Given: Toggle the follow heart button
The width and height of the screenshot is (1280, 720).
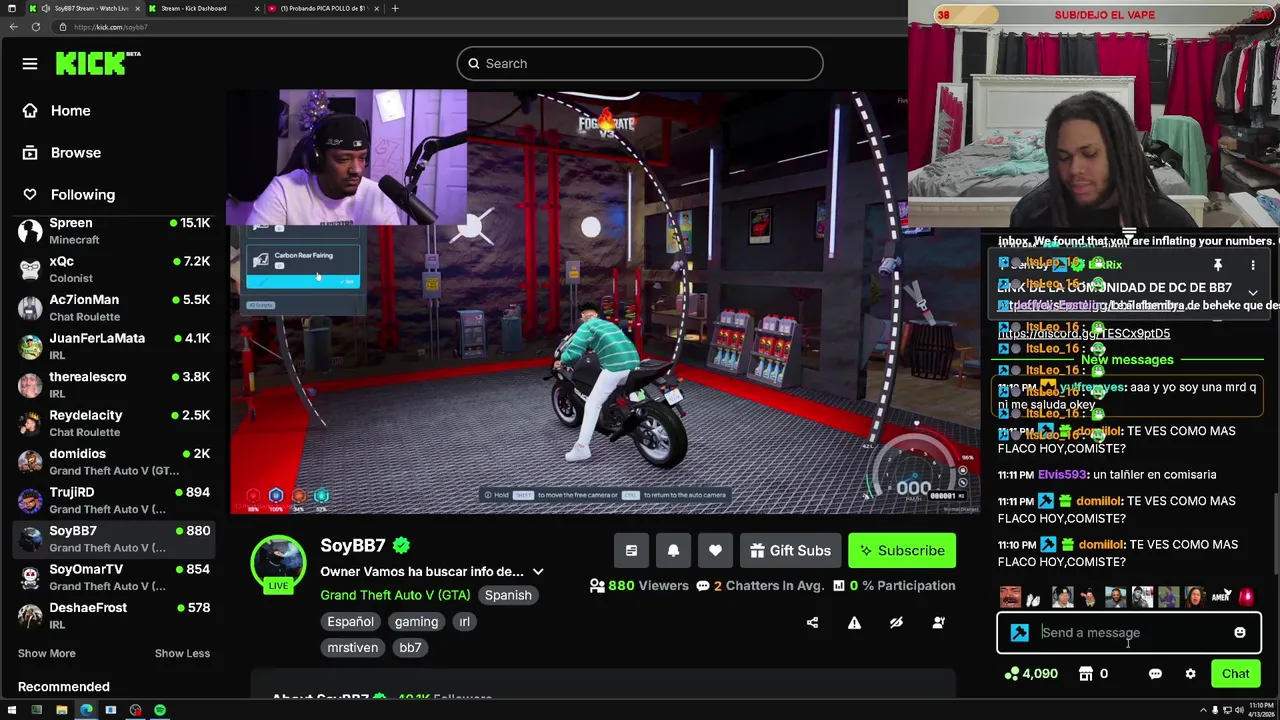Looking at the screenshot, I should pyautogui.click(x=715, y=551).
